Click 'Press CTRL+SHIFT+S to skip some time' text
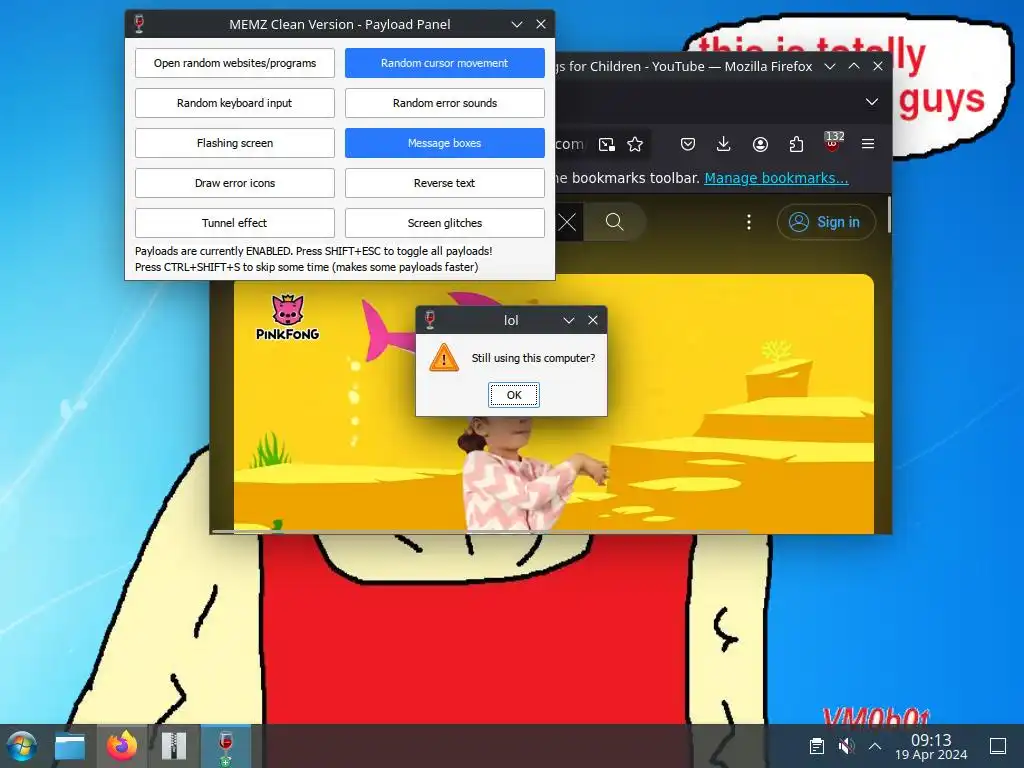The height and width of the screenshot is (768, 1024). [x=306, y=267]
